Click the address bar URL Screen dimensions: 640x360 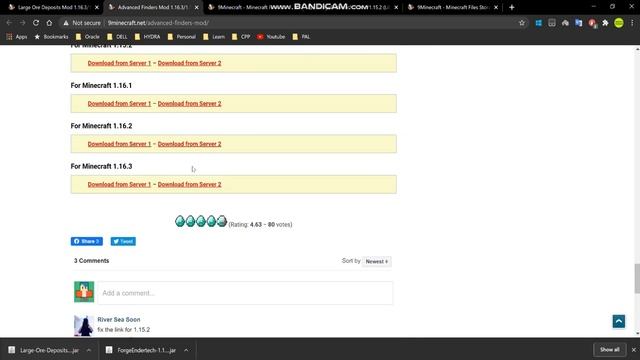[158, 23]
